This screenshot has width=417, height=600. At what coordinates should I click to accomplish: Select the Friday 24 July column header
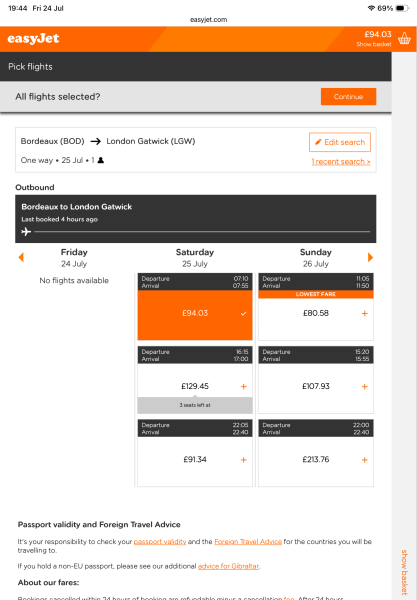(x=74, y=258)
